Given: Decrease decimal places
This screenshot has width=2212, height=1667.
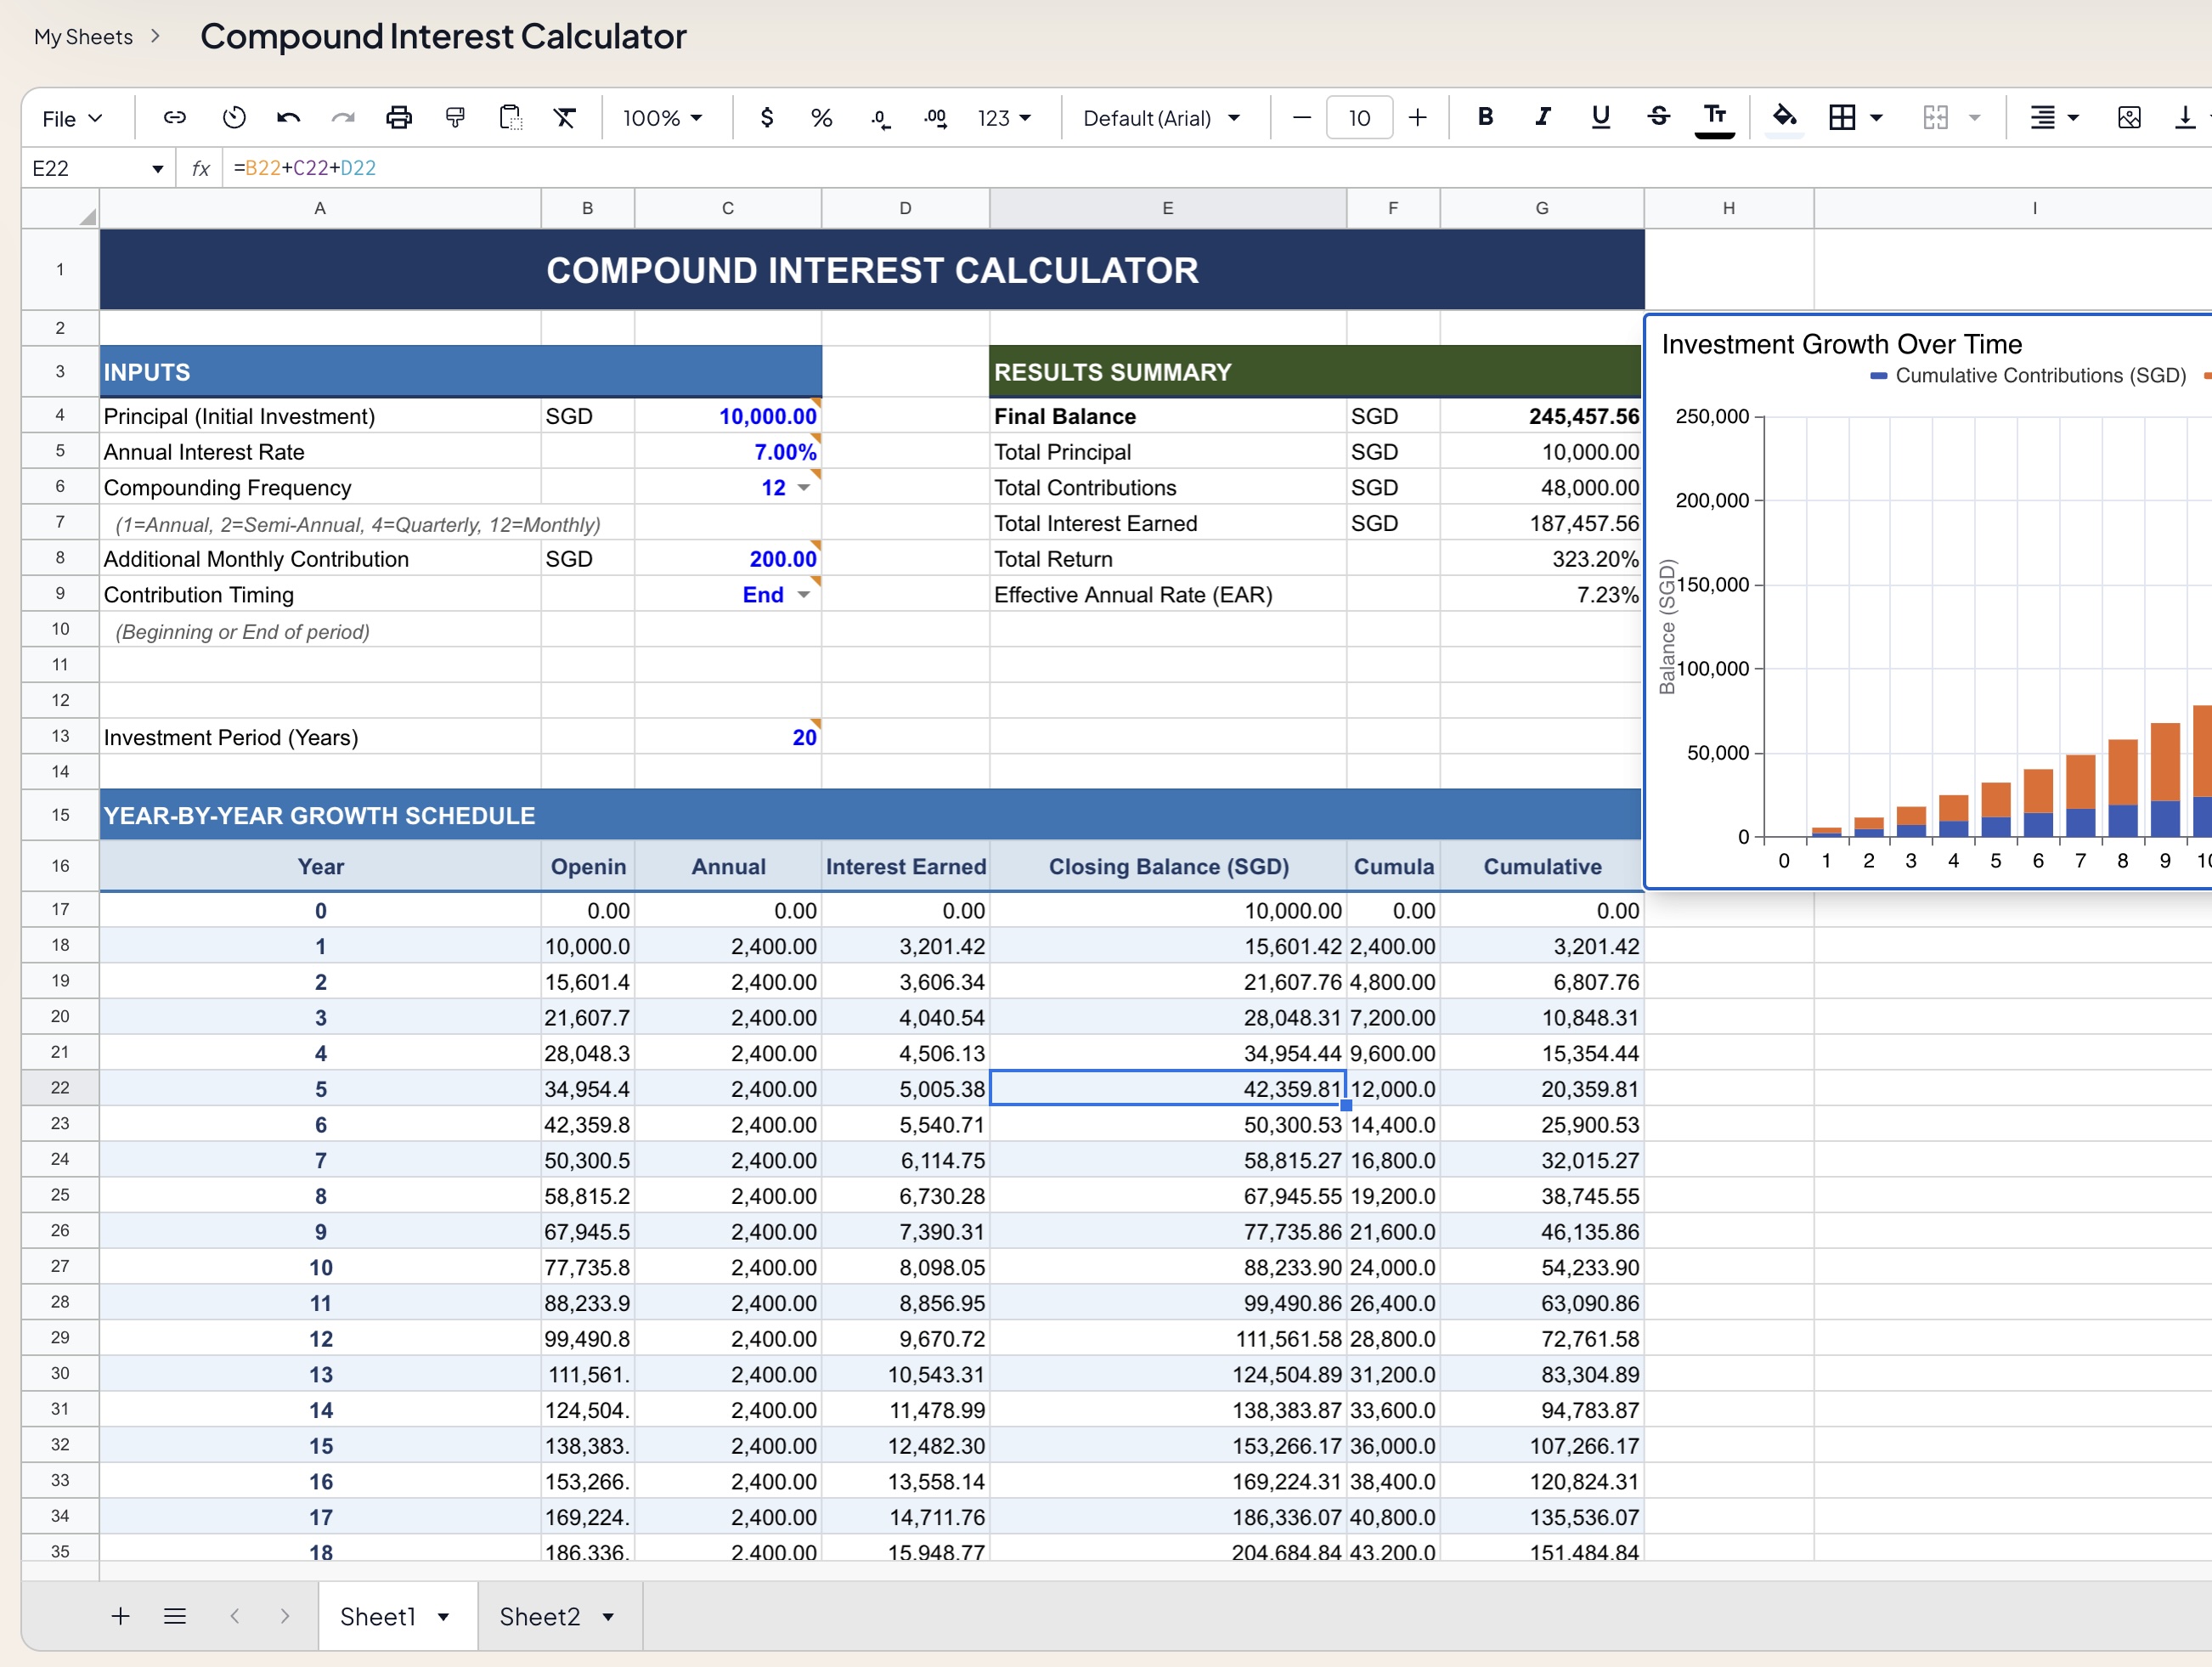Looking at the screenshot, I should (880, 118).
